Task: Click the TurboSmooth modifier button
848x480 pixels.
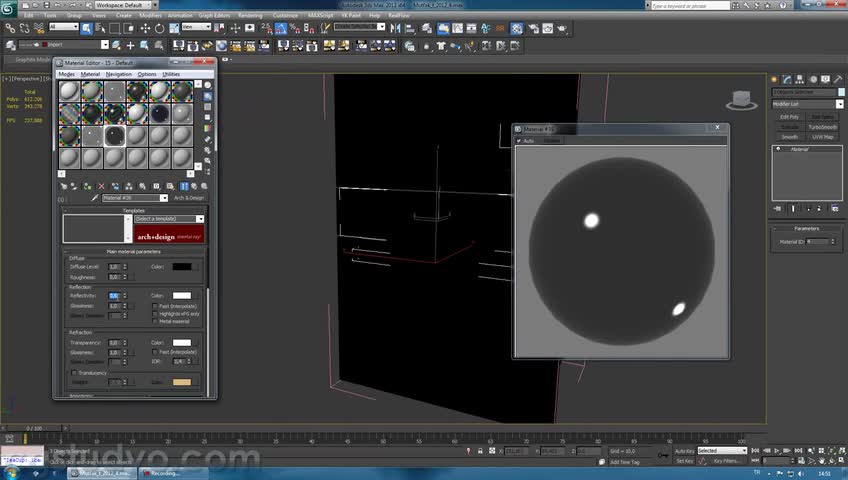Action: pyautogui.click(x=822, y=127)
